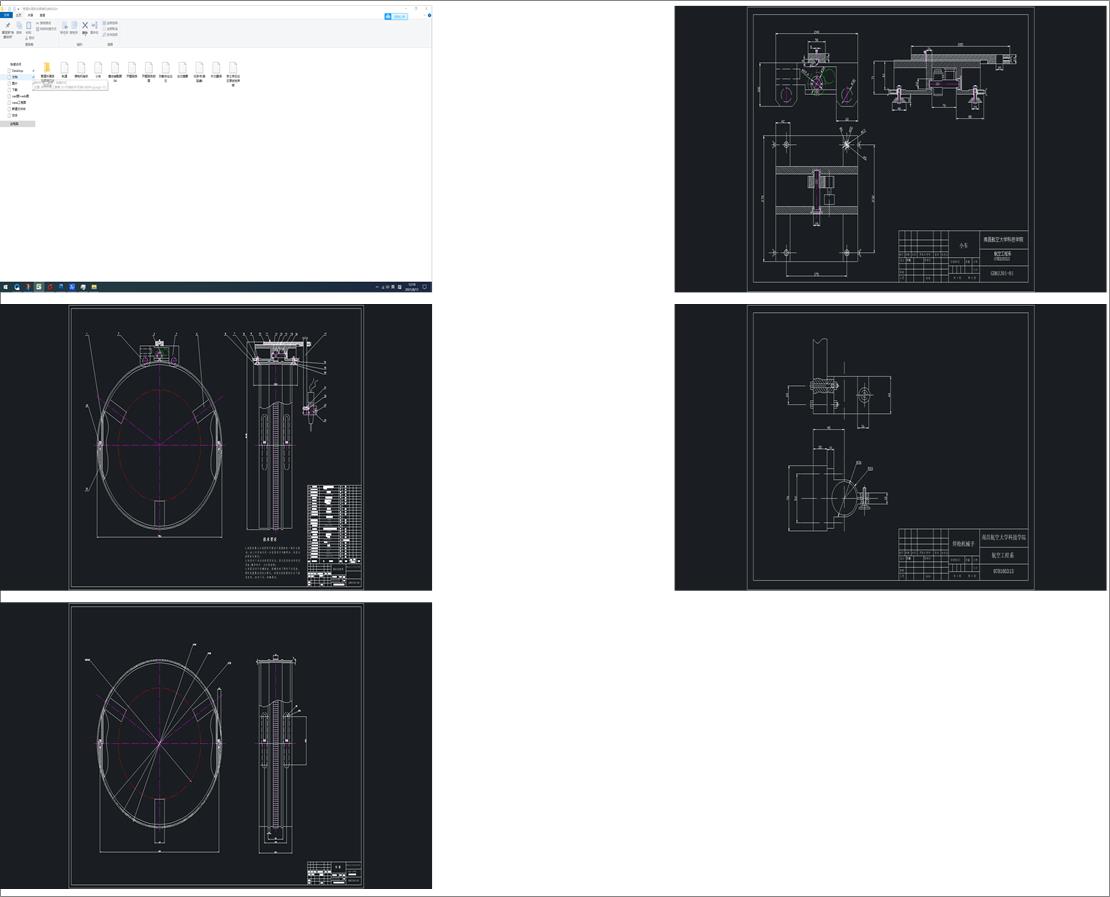Open the oval ring assembly drawing with the parts list
The height and width of the screenshot is (897, 1110).
click(x=216, y=447)
